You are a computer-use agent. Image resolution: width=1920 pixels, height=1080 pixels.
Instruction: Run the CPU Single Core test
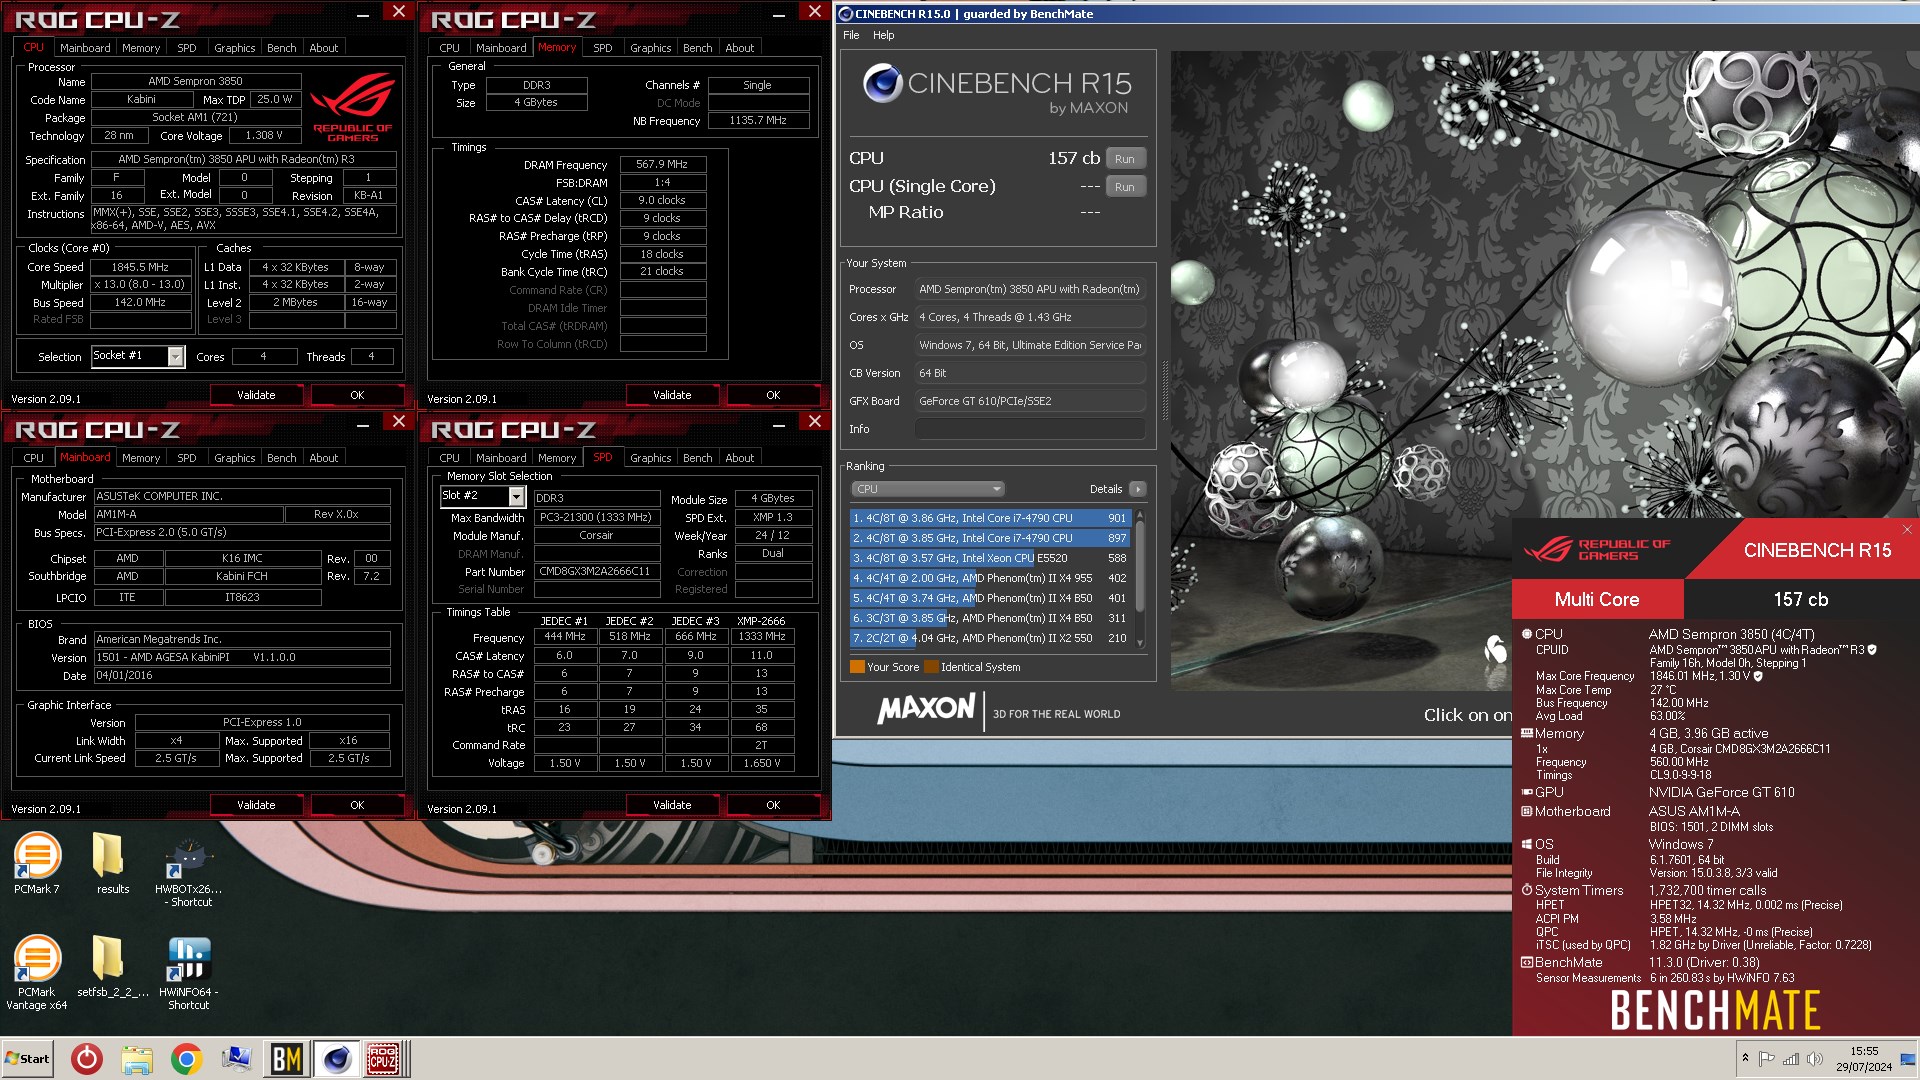click(x=1125, y=187)
